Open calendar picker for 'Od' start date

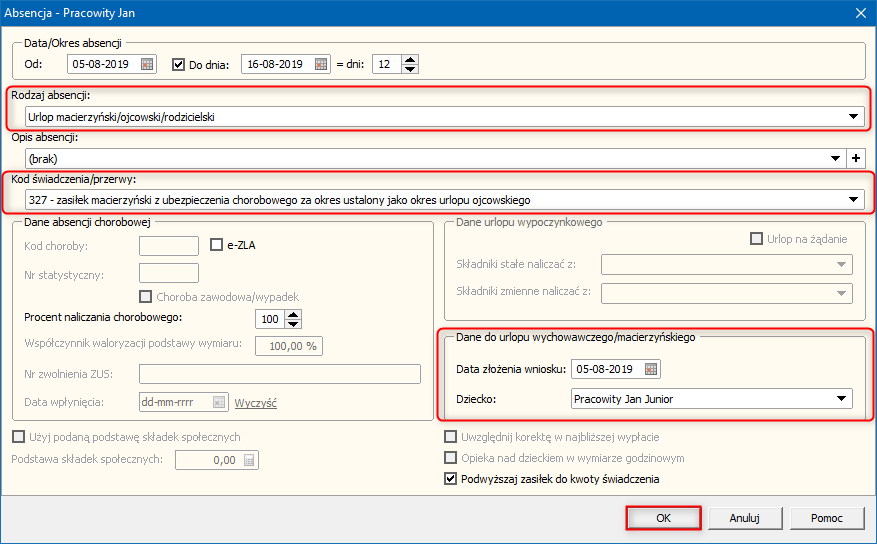point(147,64)
